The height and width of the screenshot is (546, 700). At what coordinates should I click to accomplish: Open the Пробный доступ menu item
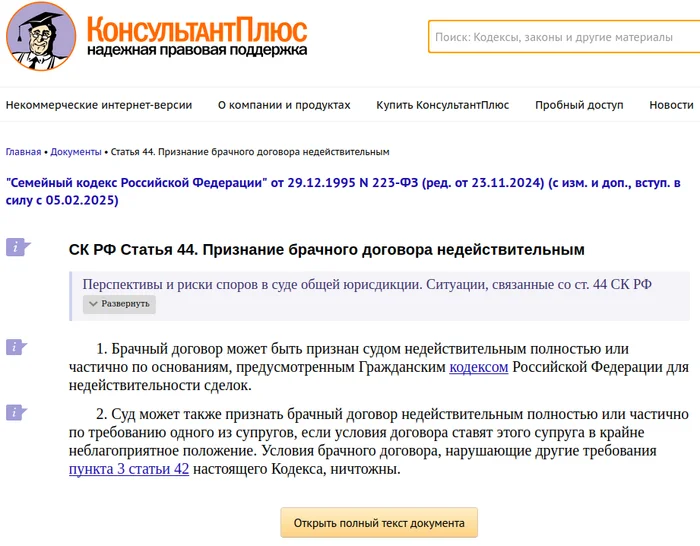point(578,105)
